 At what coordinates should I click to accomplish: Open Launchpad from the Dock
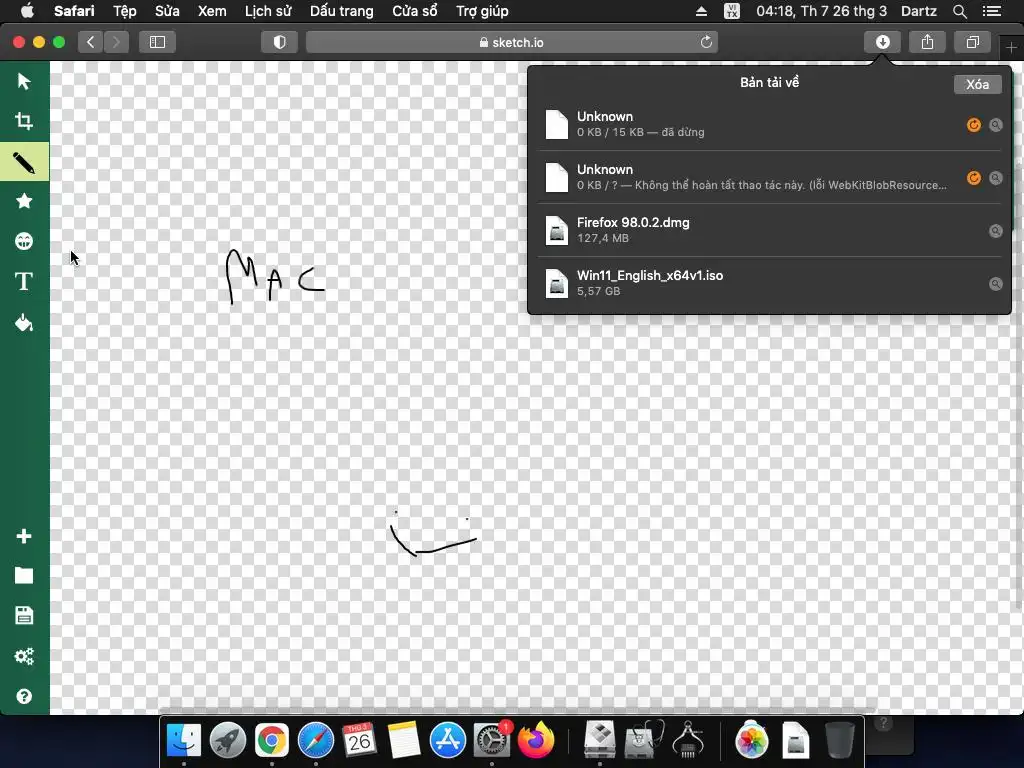coord(227,740)
